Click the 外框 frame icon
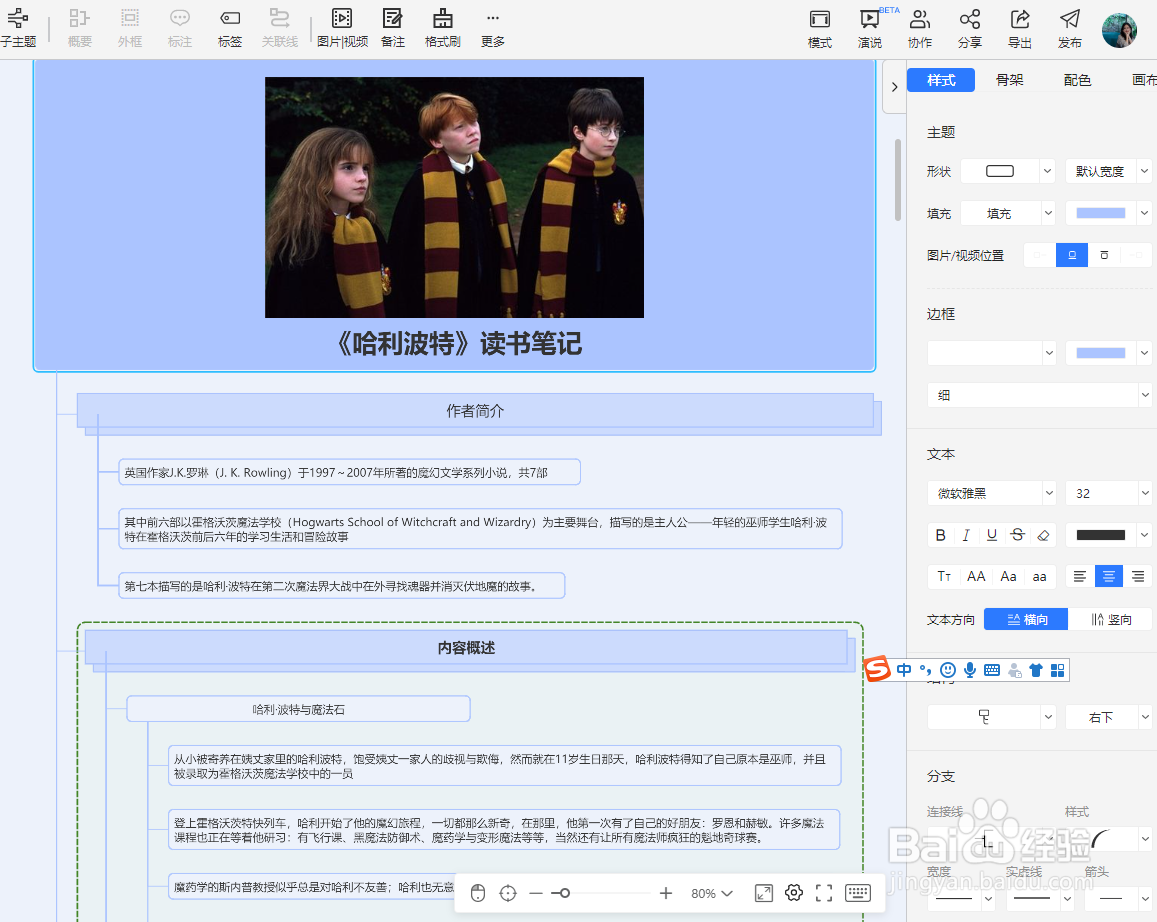The height and width of the screenshot is (922, 1157). point(130,28)
